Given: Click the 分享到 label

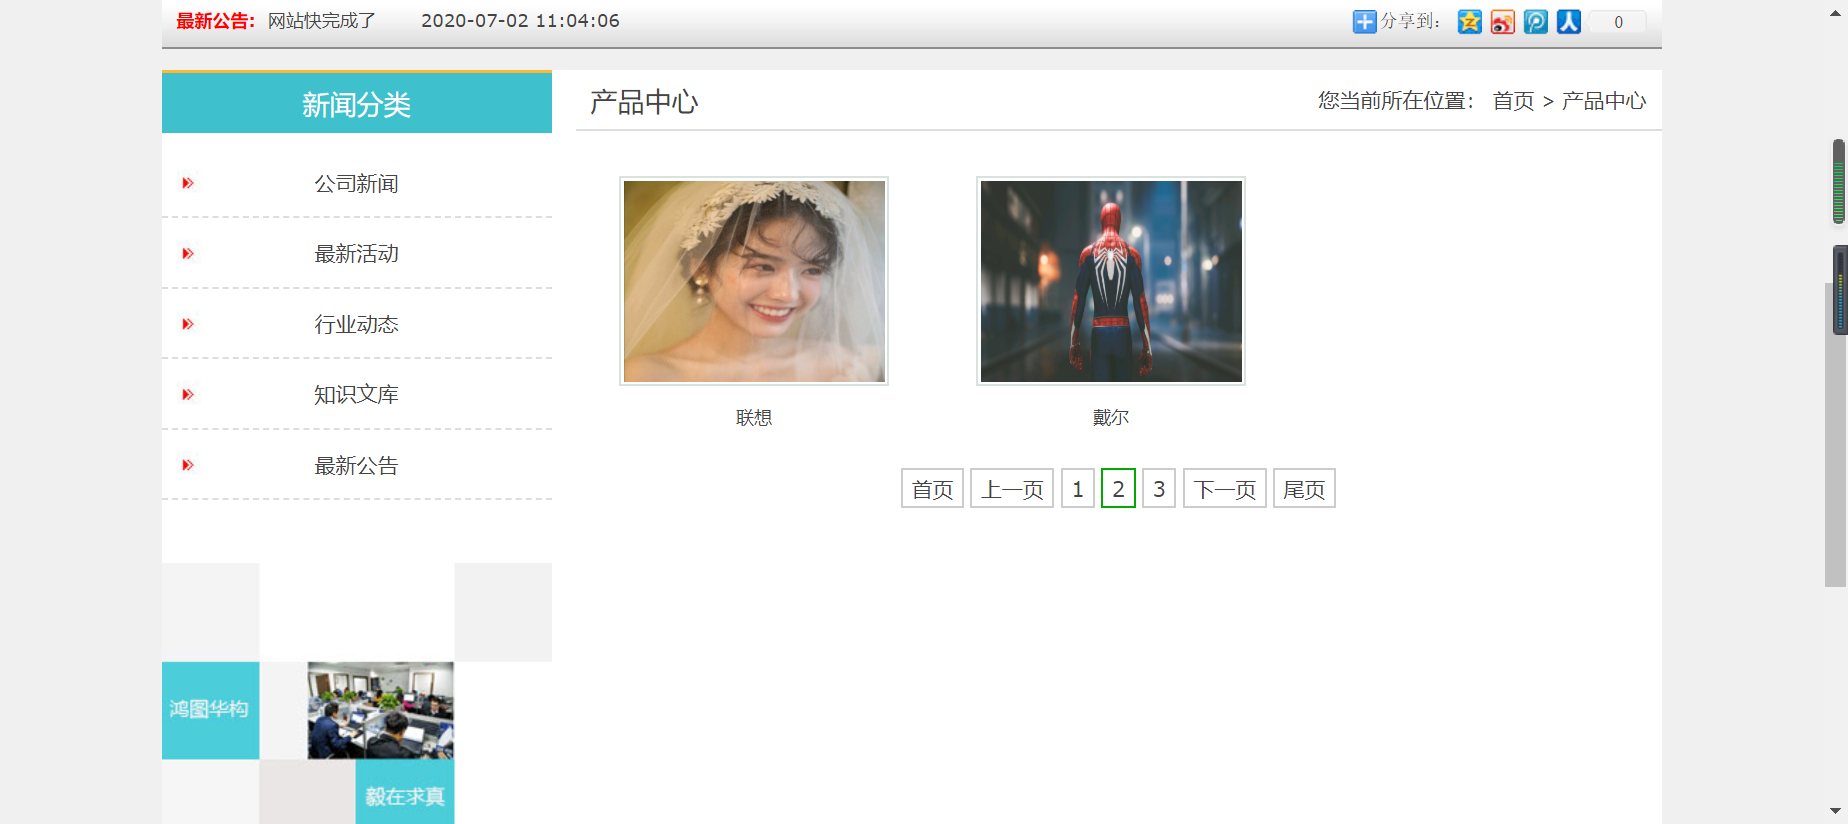Looking at the screenshot, I should 1410,21.
